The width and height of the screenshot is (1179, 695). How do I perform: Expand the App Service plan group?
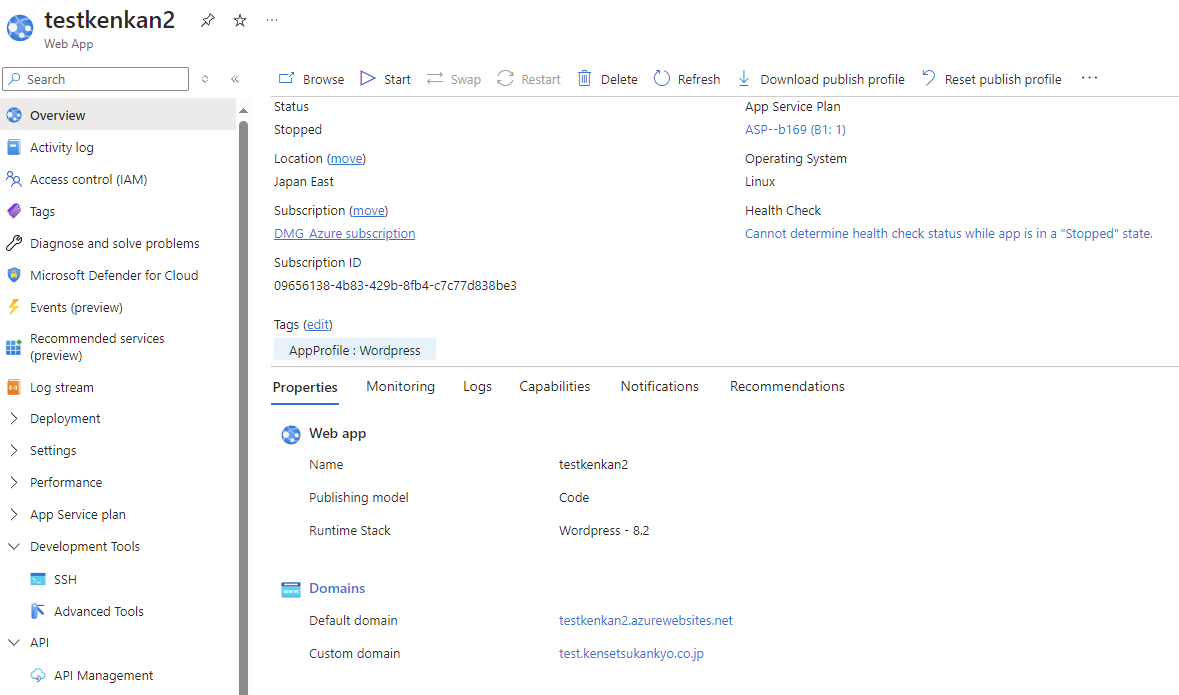[x=14, y=514]
